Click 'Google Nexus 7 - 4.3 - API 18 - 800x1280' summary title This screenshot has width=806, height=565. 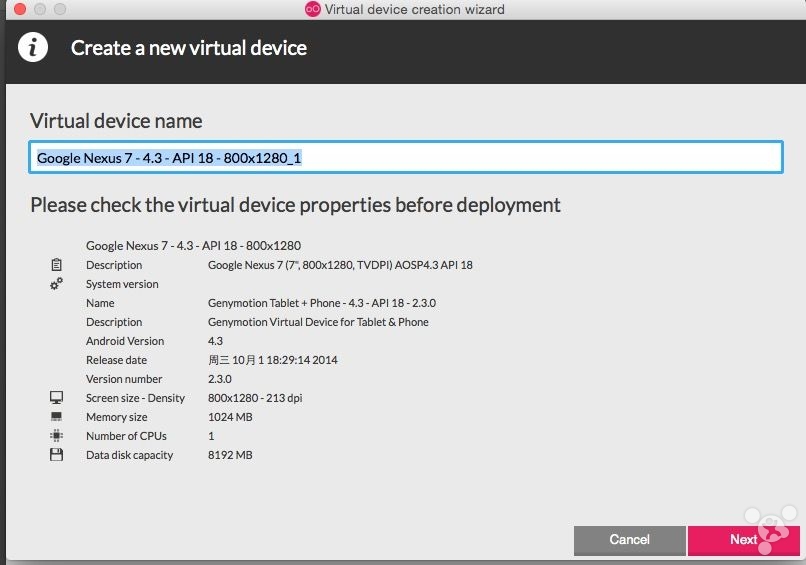(193, 246)
